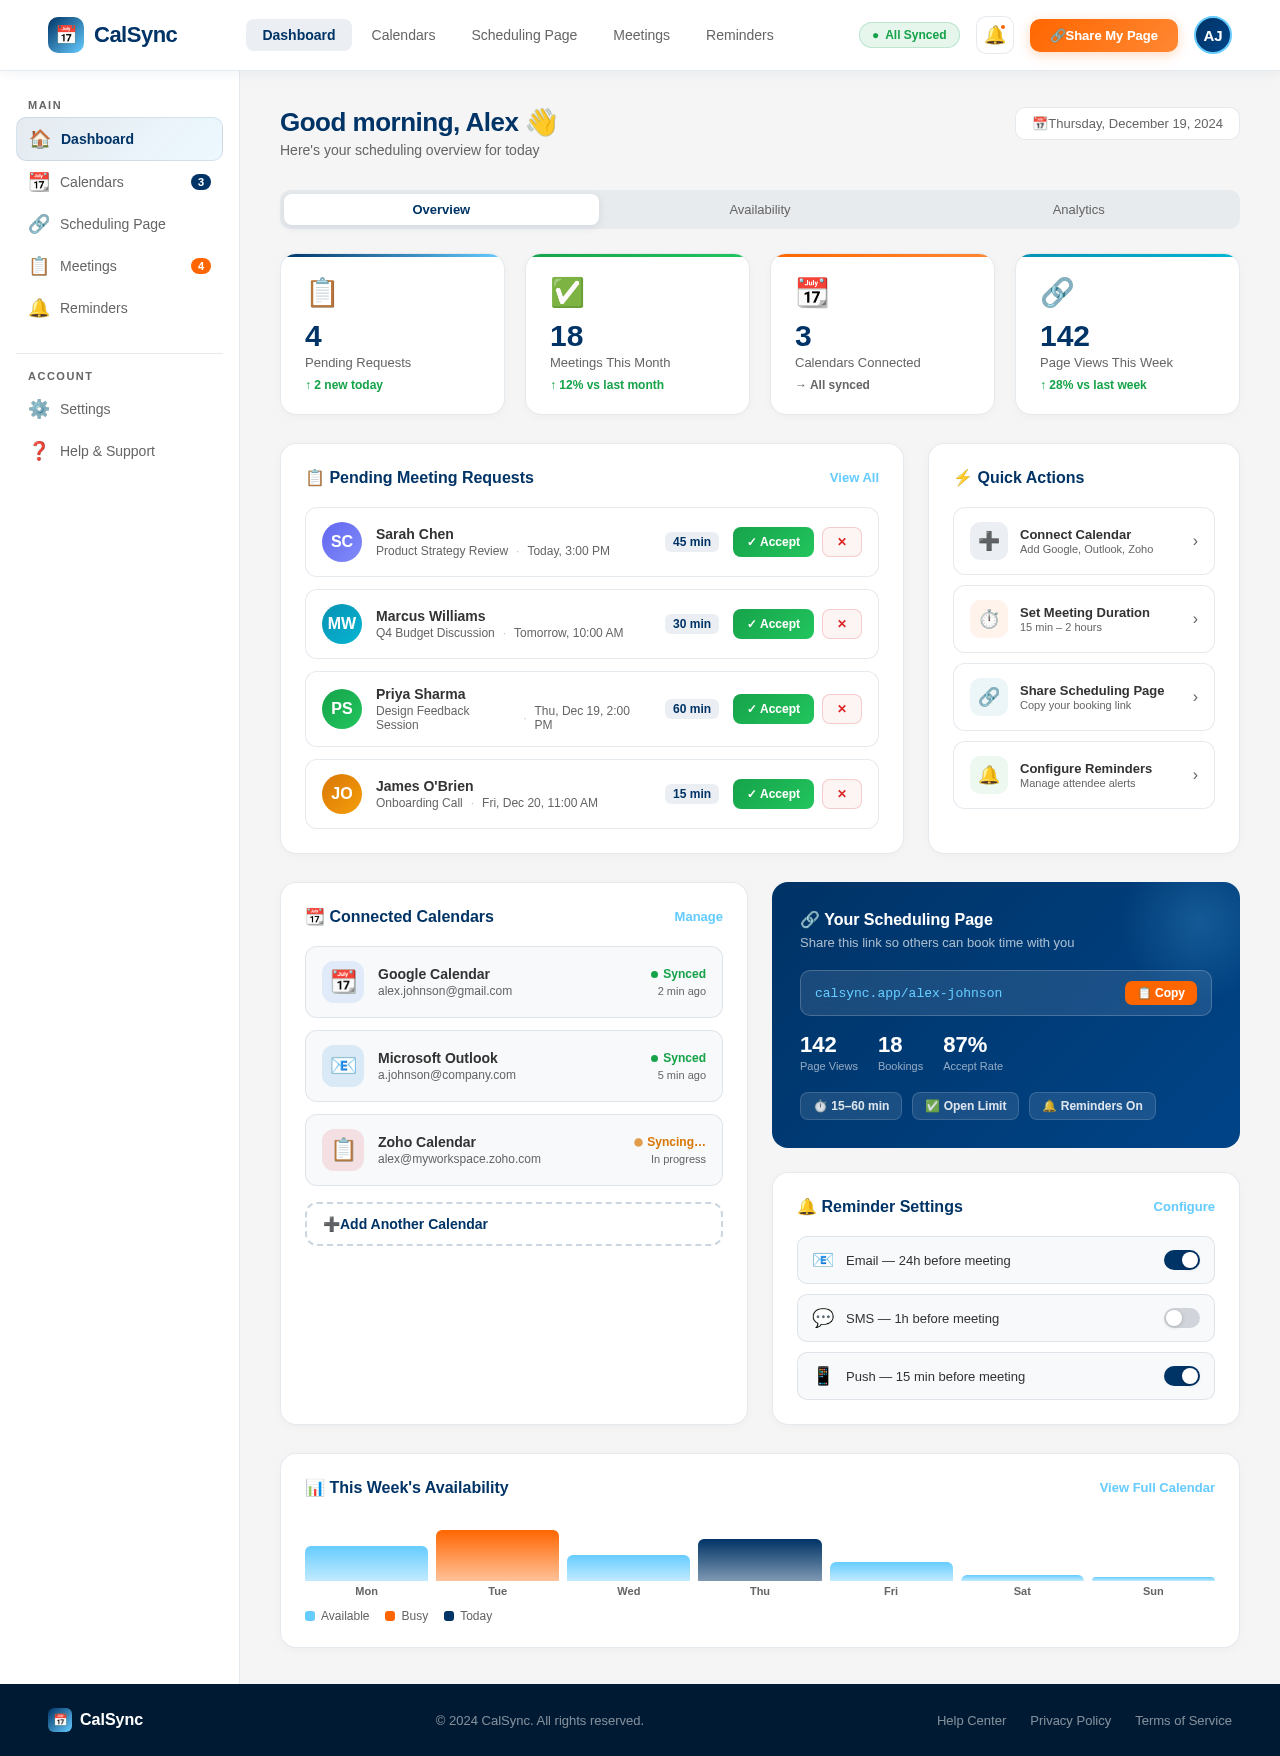This screenshot has width=1280, height=1756.
Task: Accept Sarah Chen's meeting request
Action: tap(773, 542)
